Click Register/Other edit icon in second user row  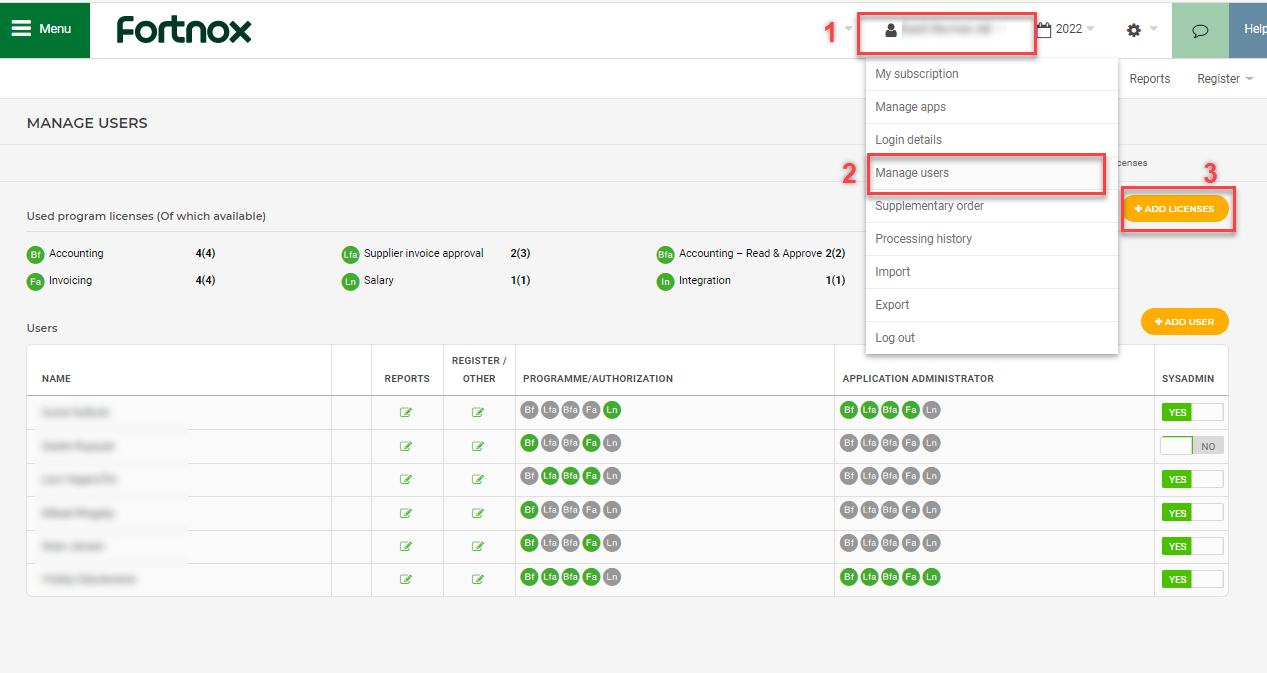478,446
